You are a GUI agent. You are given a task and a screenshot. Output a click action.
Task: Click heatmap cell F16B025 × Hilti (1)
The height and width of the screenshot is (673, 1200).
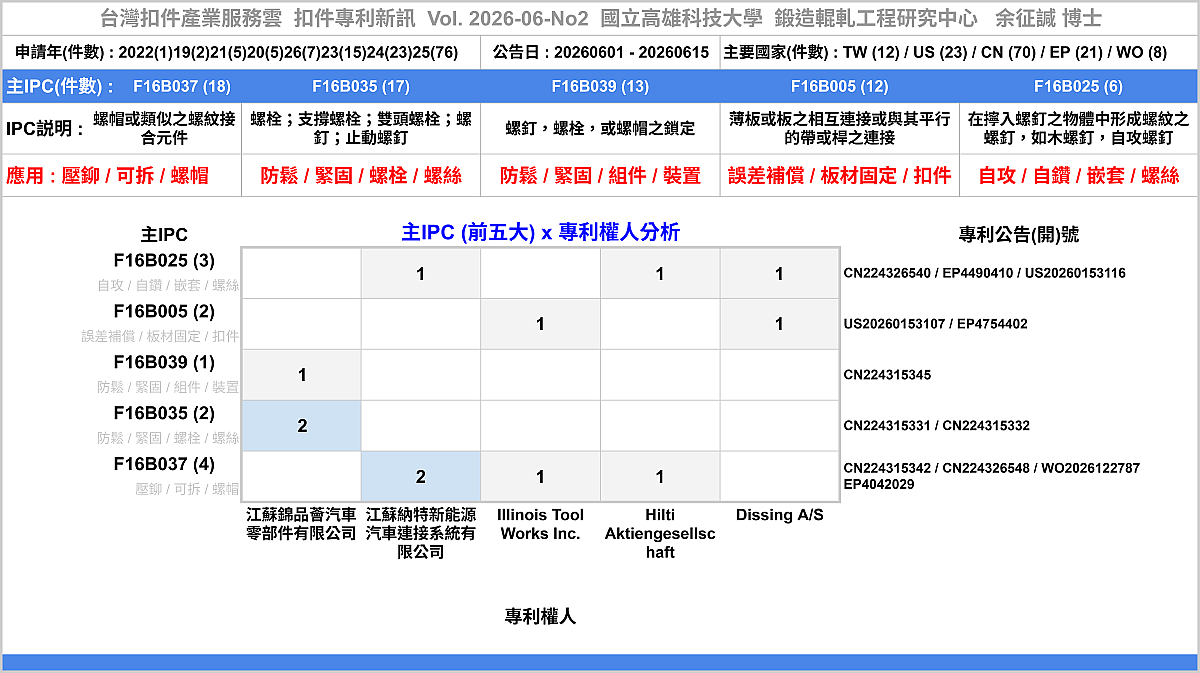[660, 274]
